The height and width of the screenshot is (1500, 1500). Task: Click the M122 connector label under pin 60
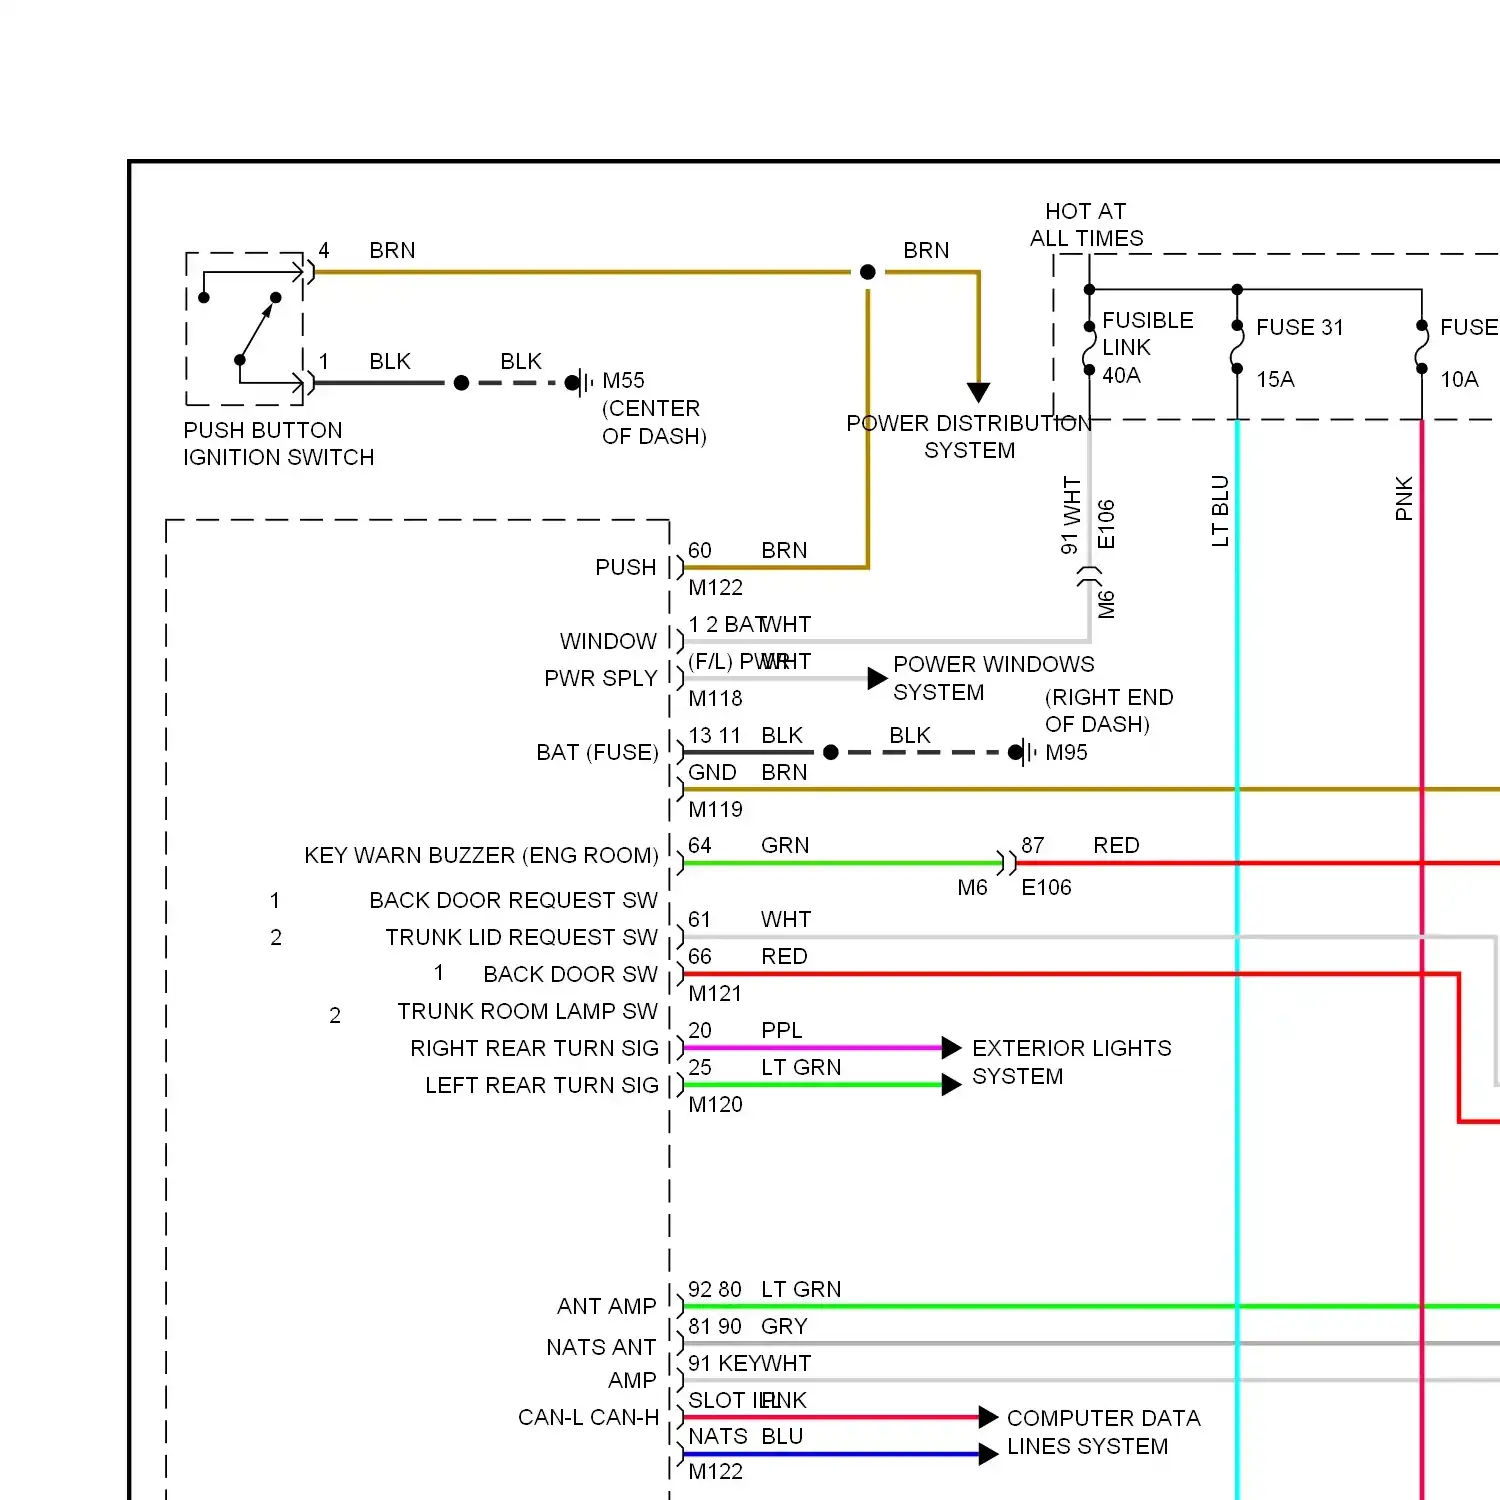[x=715, y=588]
